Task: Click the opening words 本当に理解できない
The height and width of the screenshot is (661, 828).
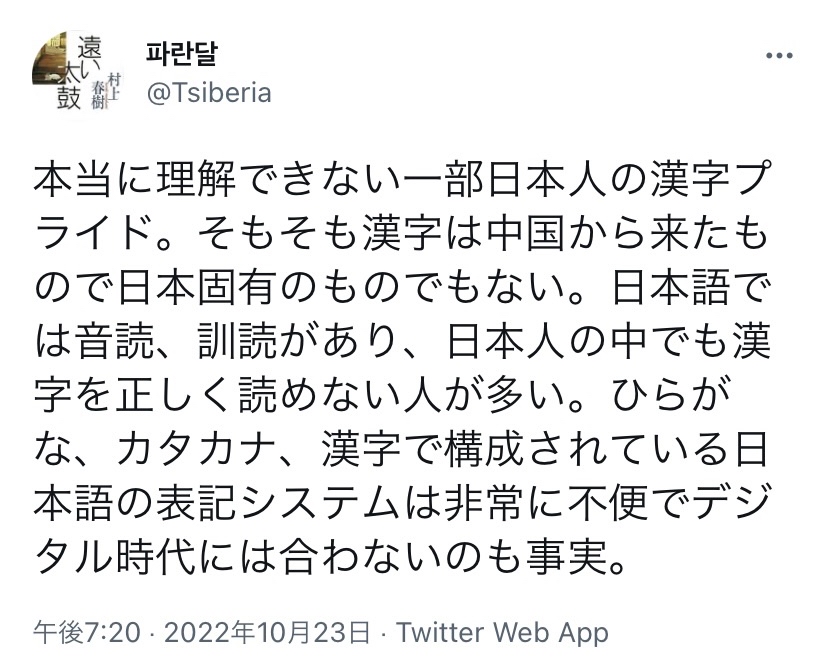Action: 218,178
